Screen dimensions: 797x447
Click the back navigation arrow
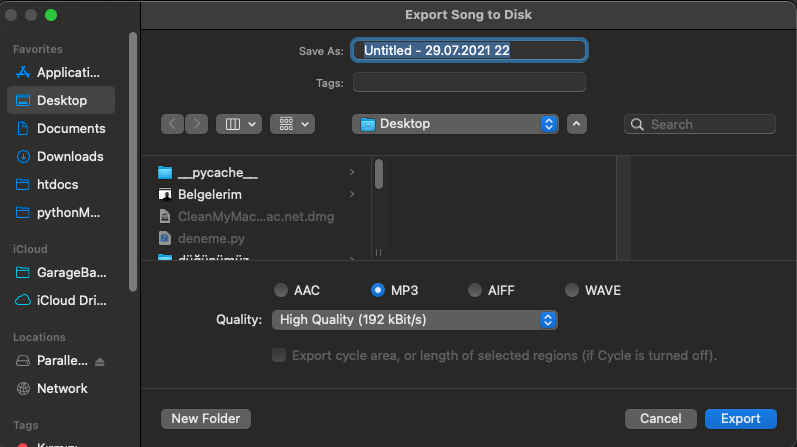tap(172, 124)
